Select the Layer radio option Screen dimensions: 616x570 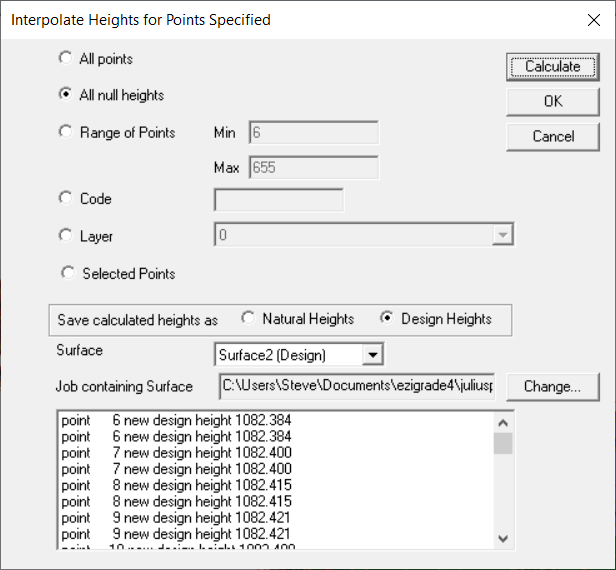point(66,236)
